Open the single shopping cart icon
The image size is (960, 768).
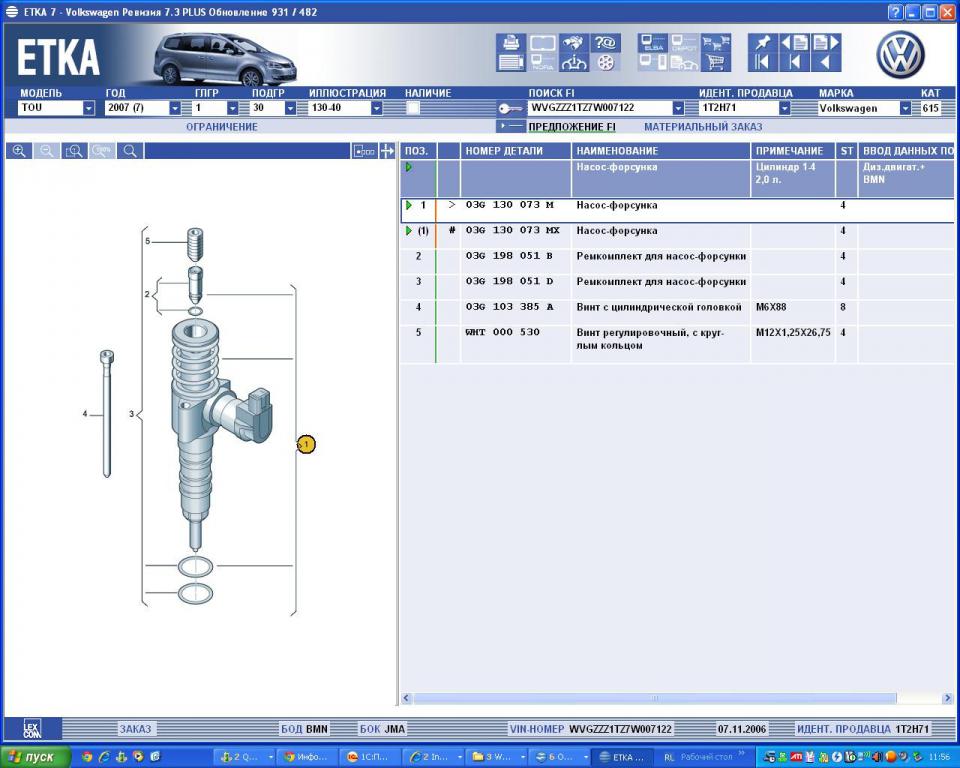pyautogui.click(x=715, y=62)
